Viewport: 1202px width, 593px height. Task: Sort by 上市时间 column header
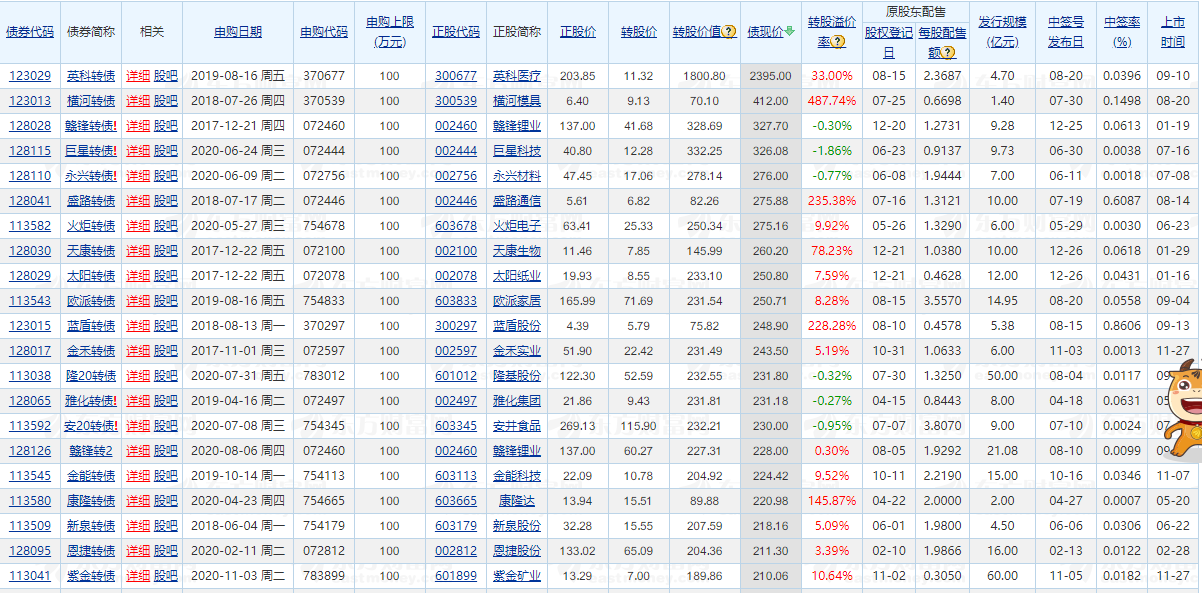pyautogui.click(x=1173, y=32)
